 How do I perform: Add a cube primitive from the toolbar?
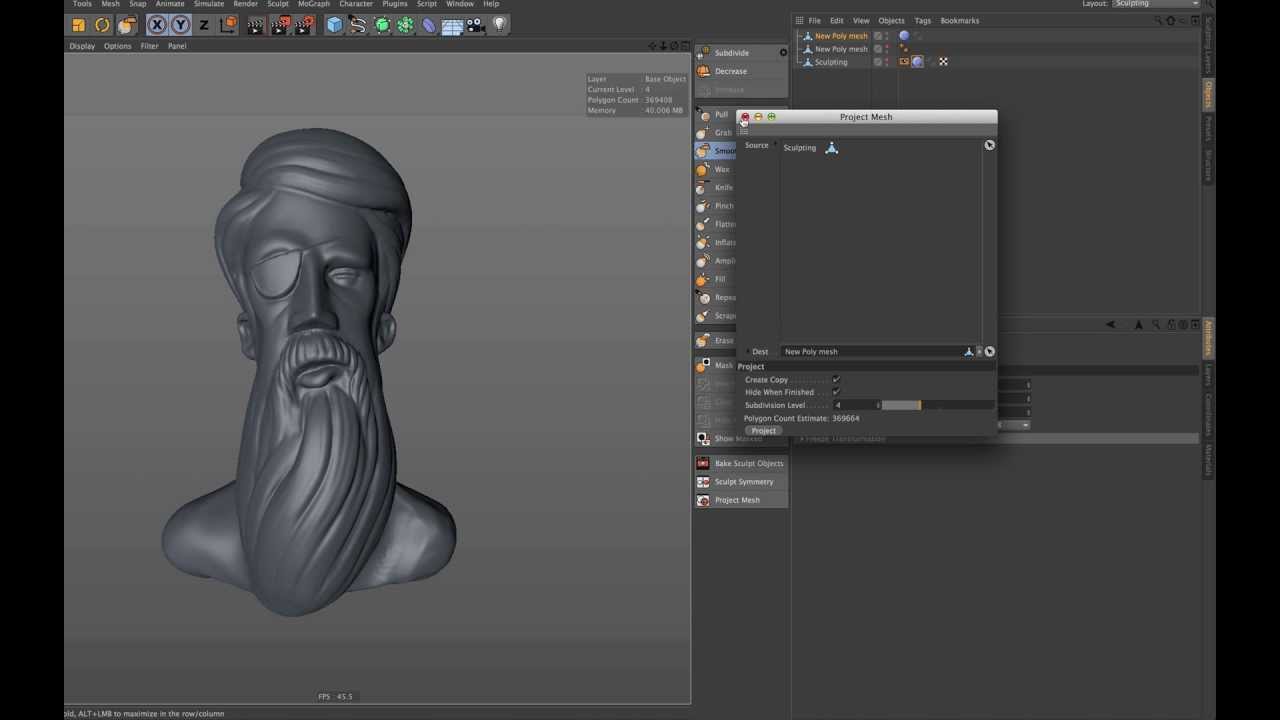[x=334, y=25]
